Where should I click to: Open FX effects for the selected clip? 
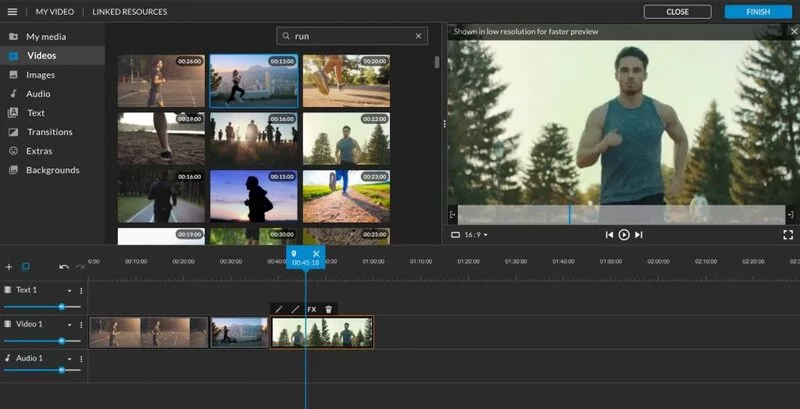[312, 309]
